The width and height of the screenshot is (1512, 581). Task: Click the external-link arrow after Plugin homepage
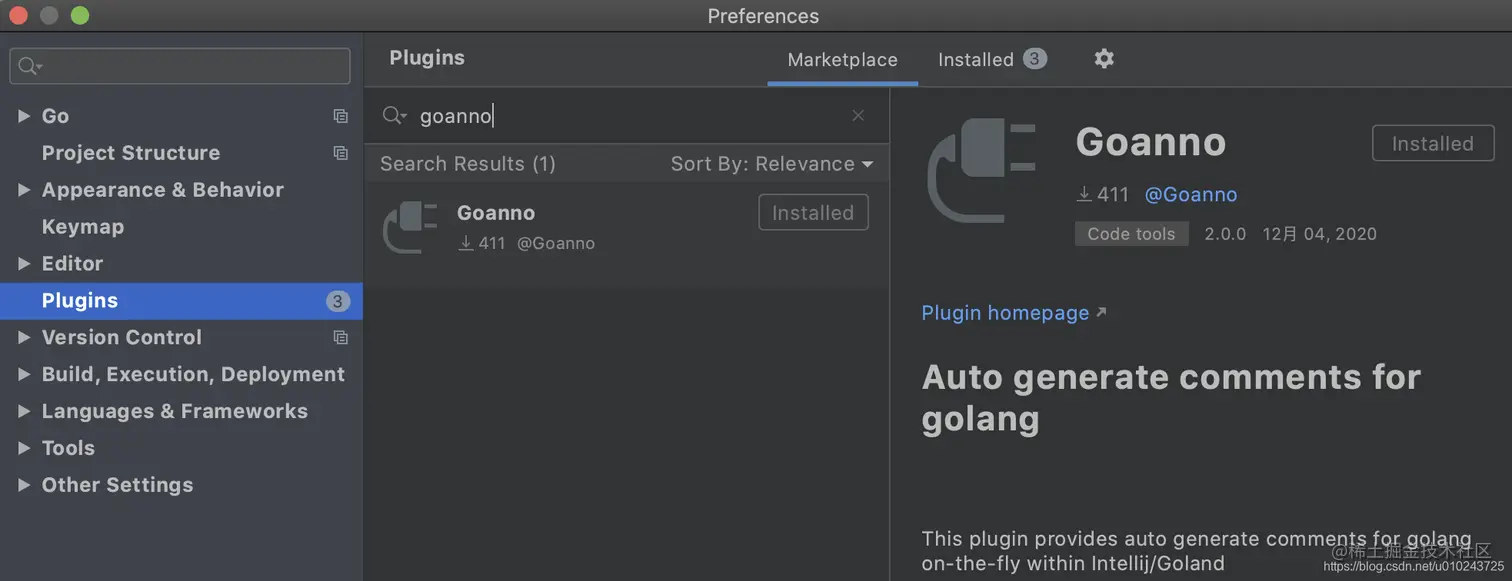tap(1102, 312)
